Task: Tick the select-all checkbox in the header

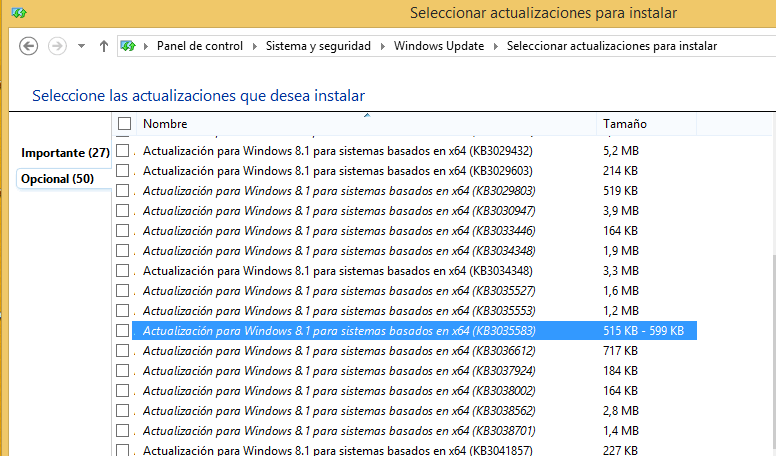Action: 124,124
